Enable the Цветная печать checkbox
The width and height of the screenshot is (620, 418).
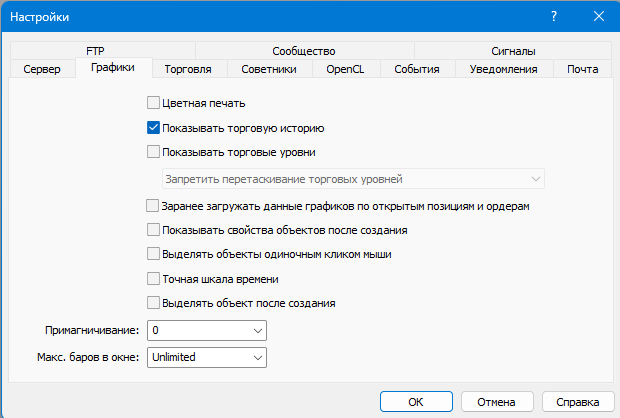pyautogui.click(x=153, y=102)
